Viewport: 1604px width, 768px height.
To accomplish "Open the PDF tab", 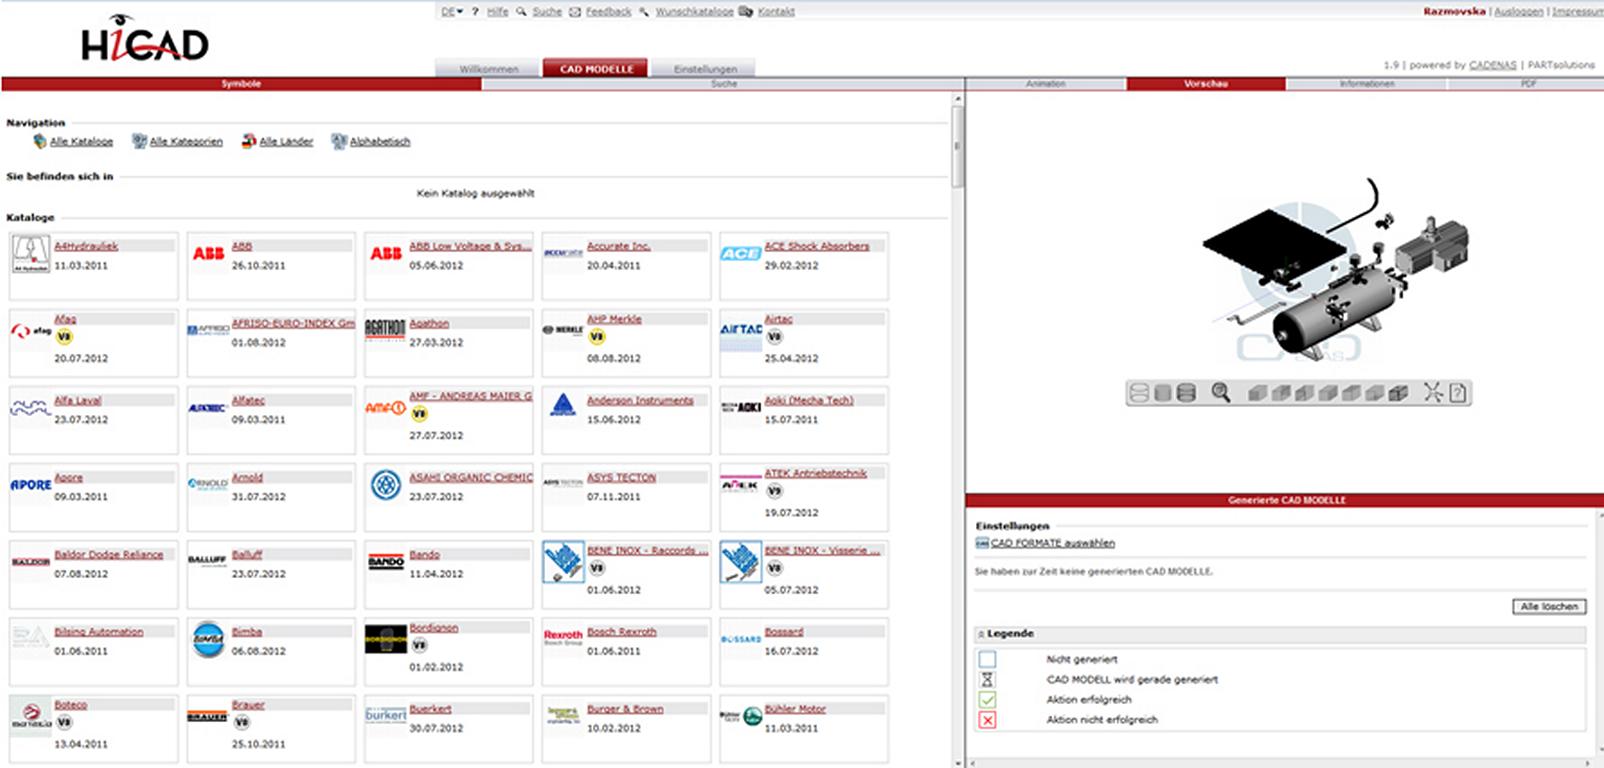I will click(x=1527, y=84).
